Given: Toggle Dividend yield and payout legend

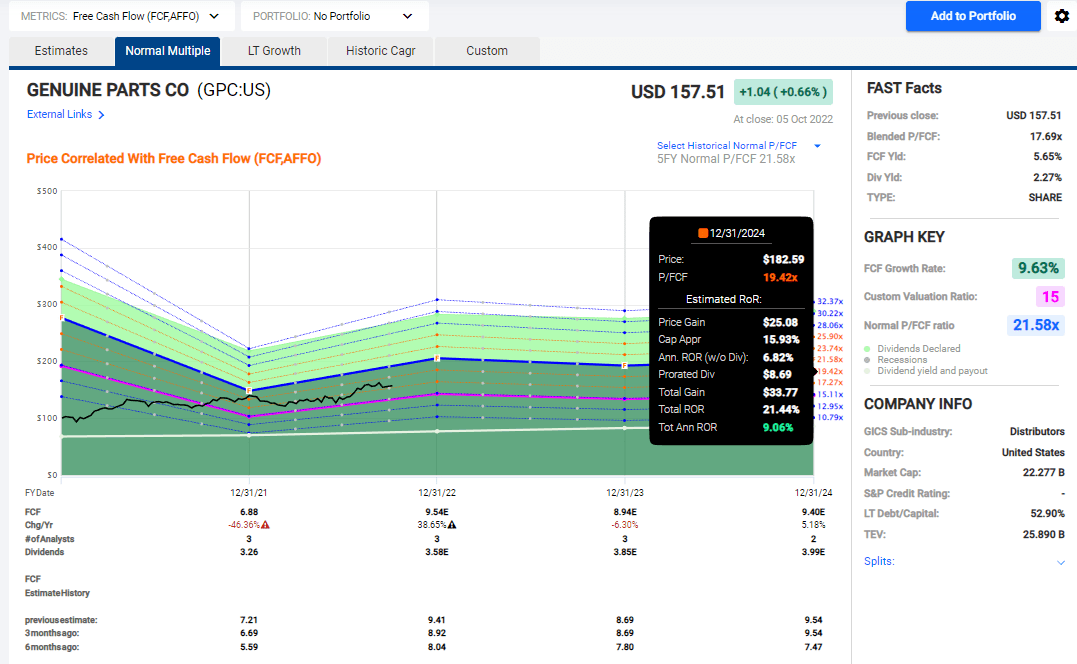Looking at the screenshot, I should coord(868,371).
